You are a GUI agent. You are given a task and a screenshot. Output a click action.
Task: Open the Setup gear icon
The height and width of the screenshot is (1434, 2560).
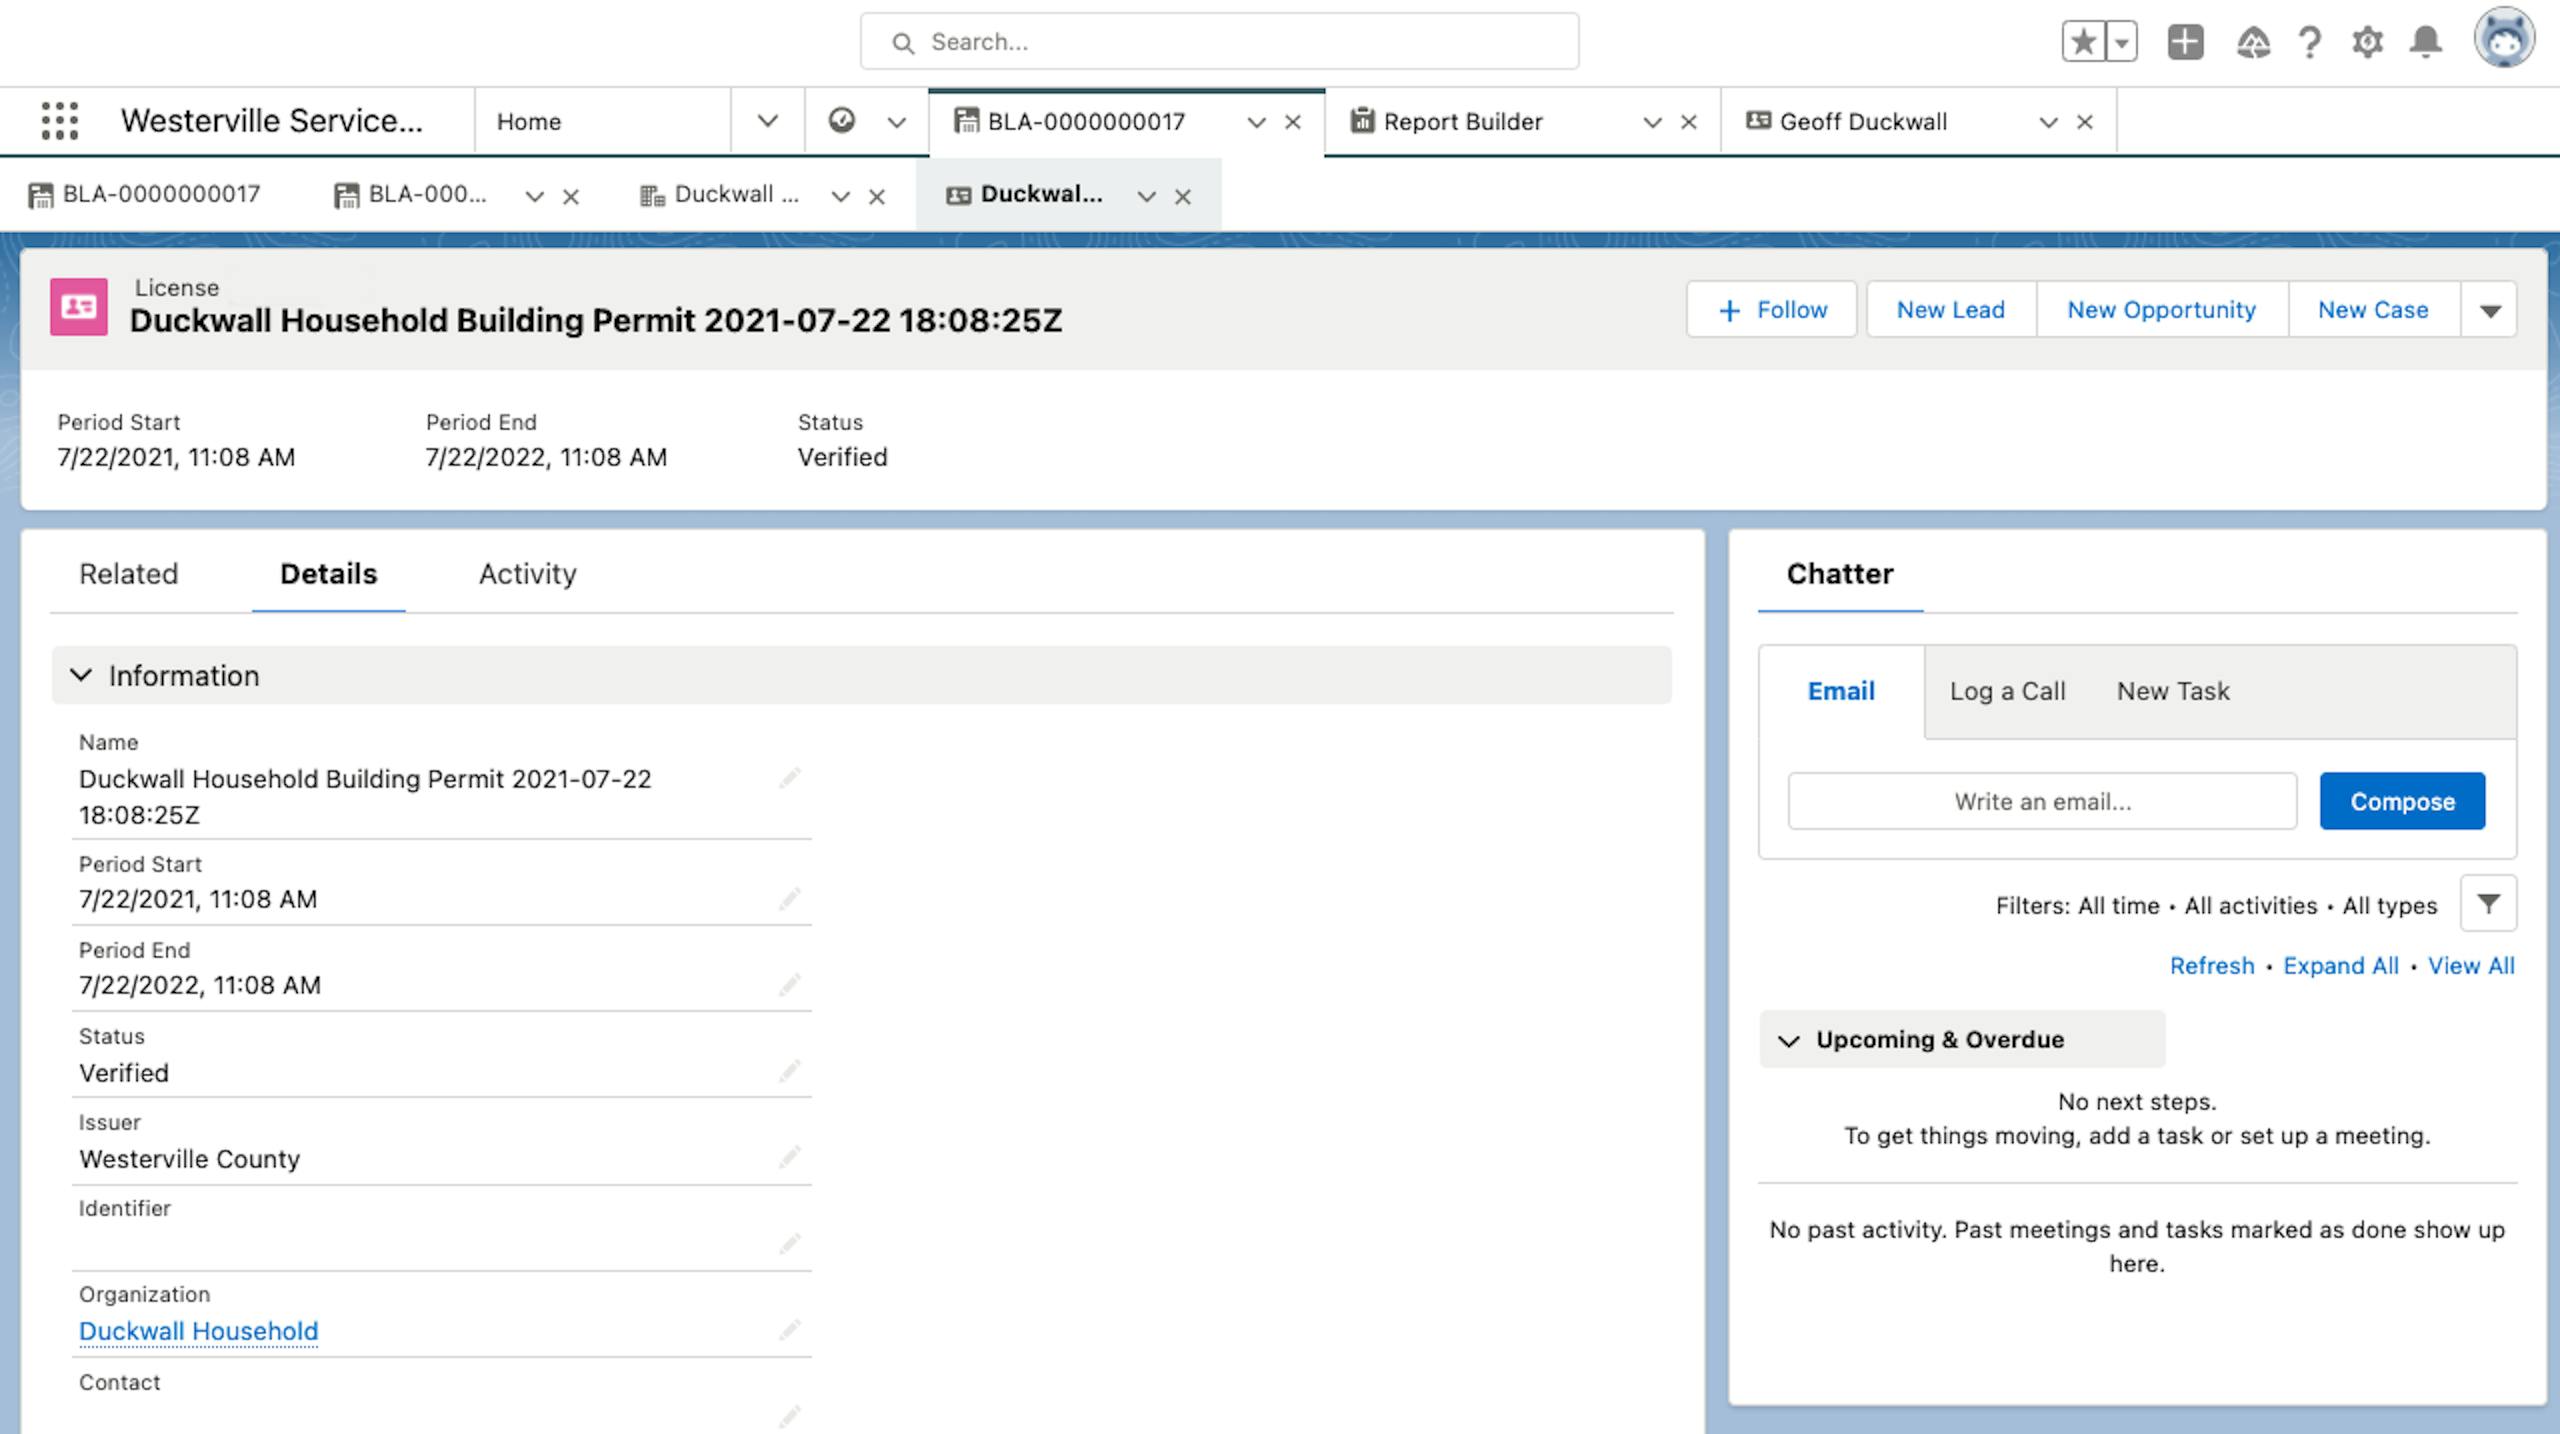pyautogui.click(x=2367, y=42)
